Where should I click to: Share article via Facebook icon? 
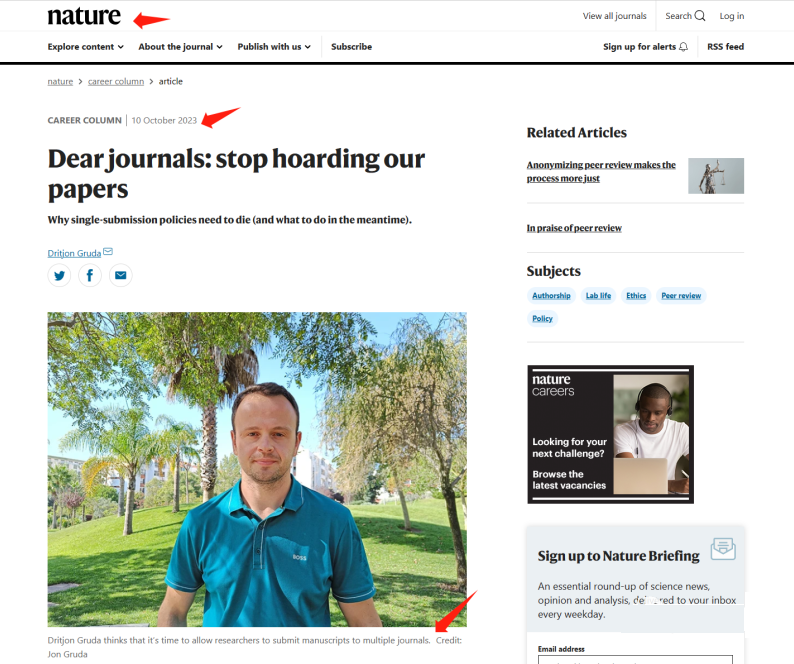90,276
